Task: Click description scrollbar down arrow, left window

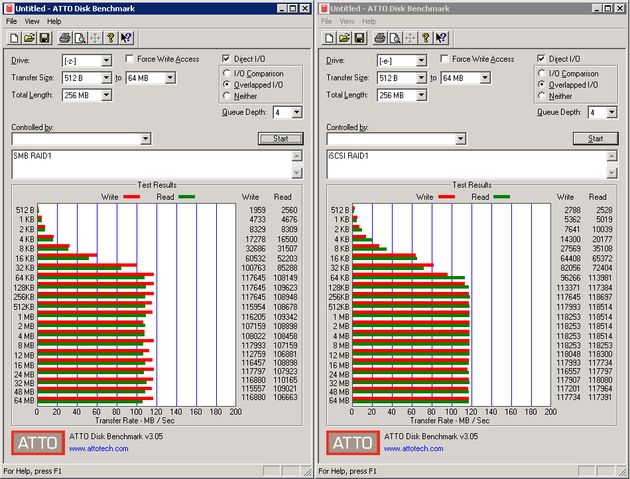Action: (x=297, y=173)
